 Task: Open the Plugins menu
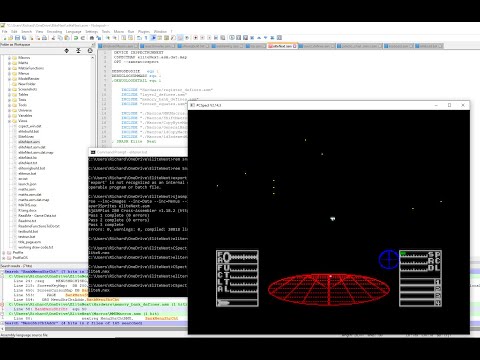tap(144, 32)
